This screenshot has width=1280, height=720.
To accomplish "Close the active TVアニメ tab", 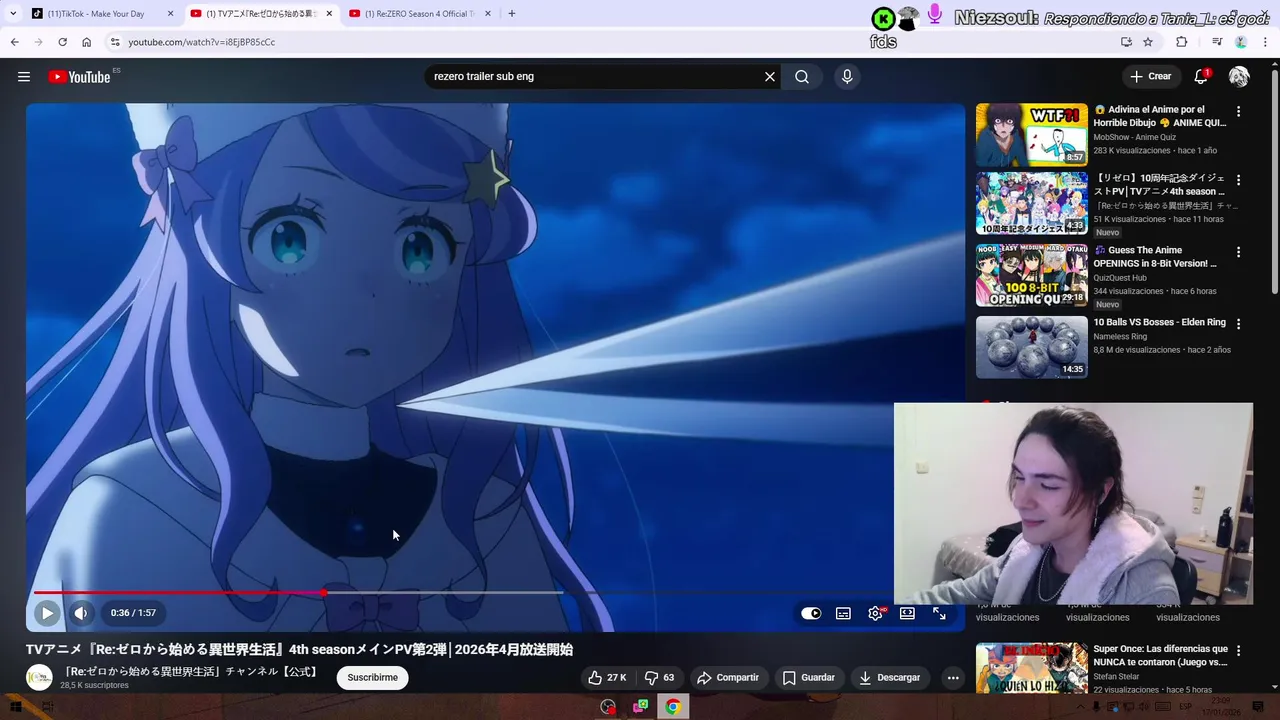I will (329, 14).
